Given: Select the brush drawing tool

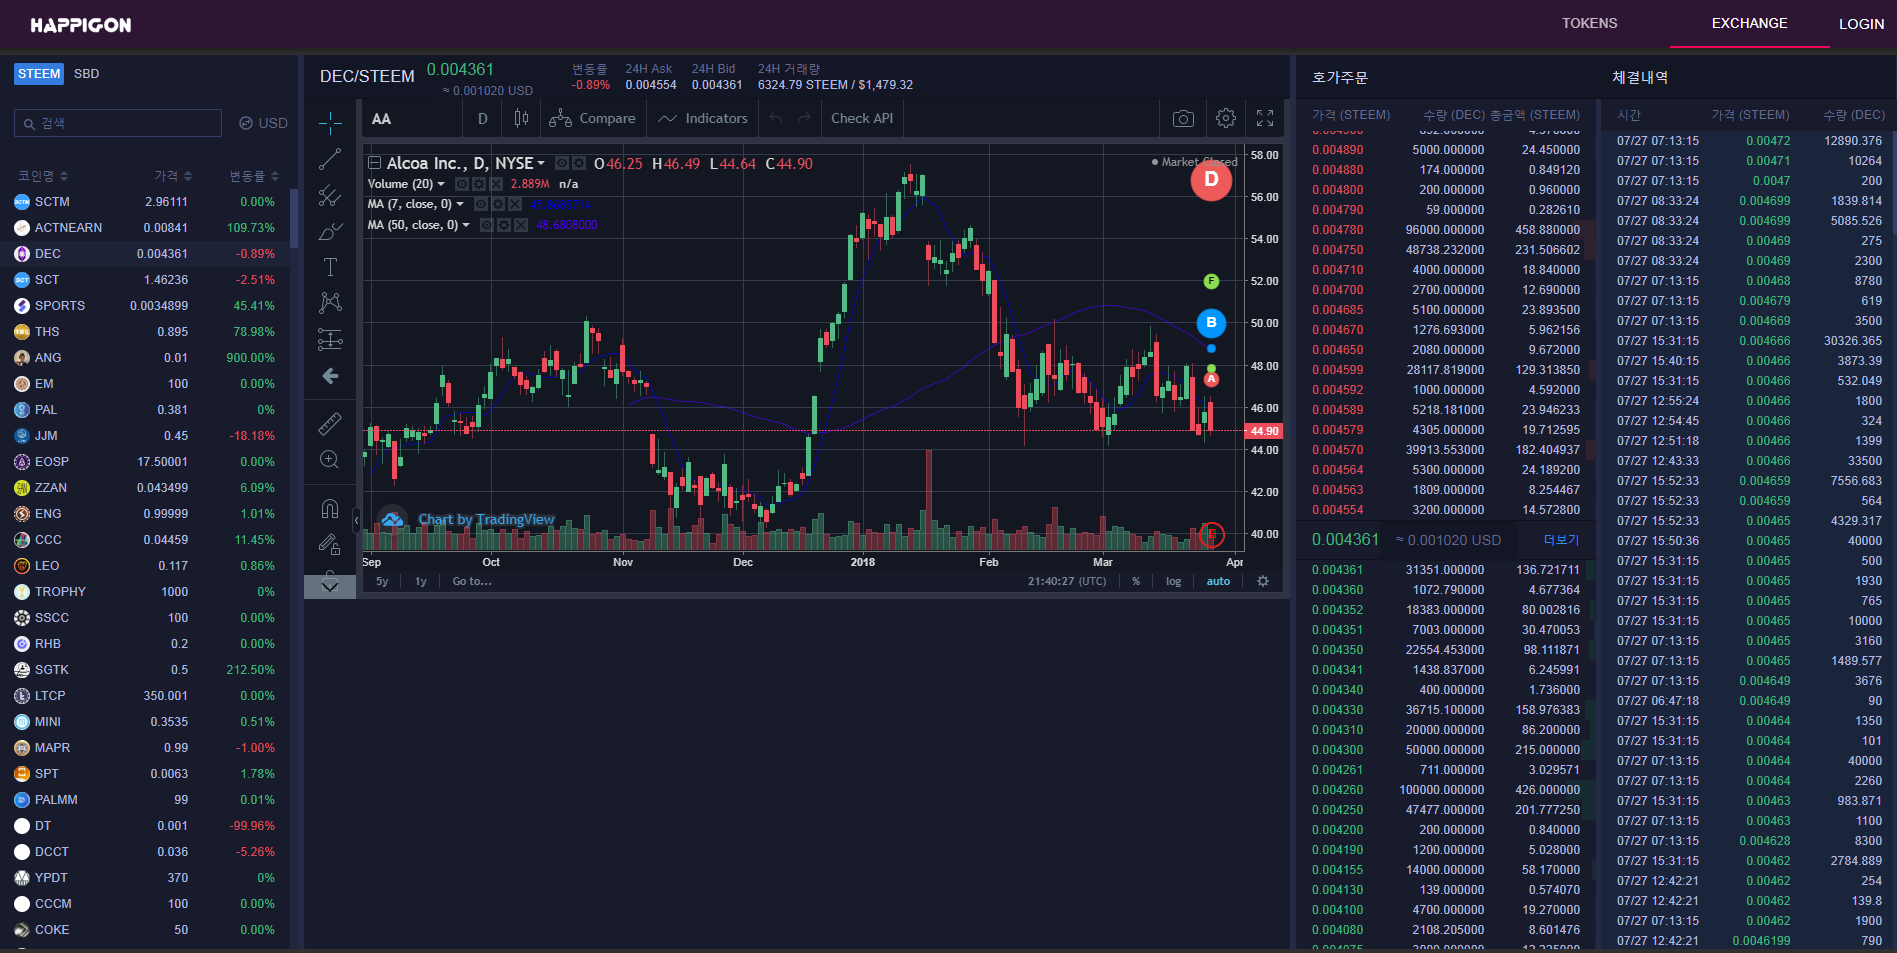Looking at the screenshot, I should pos(330,231).
